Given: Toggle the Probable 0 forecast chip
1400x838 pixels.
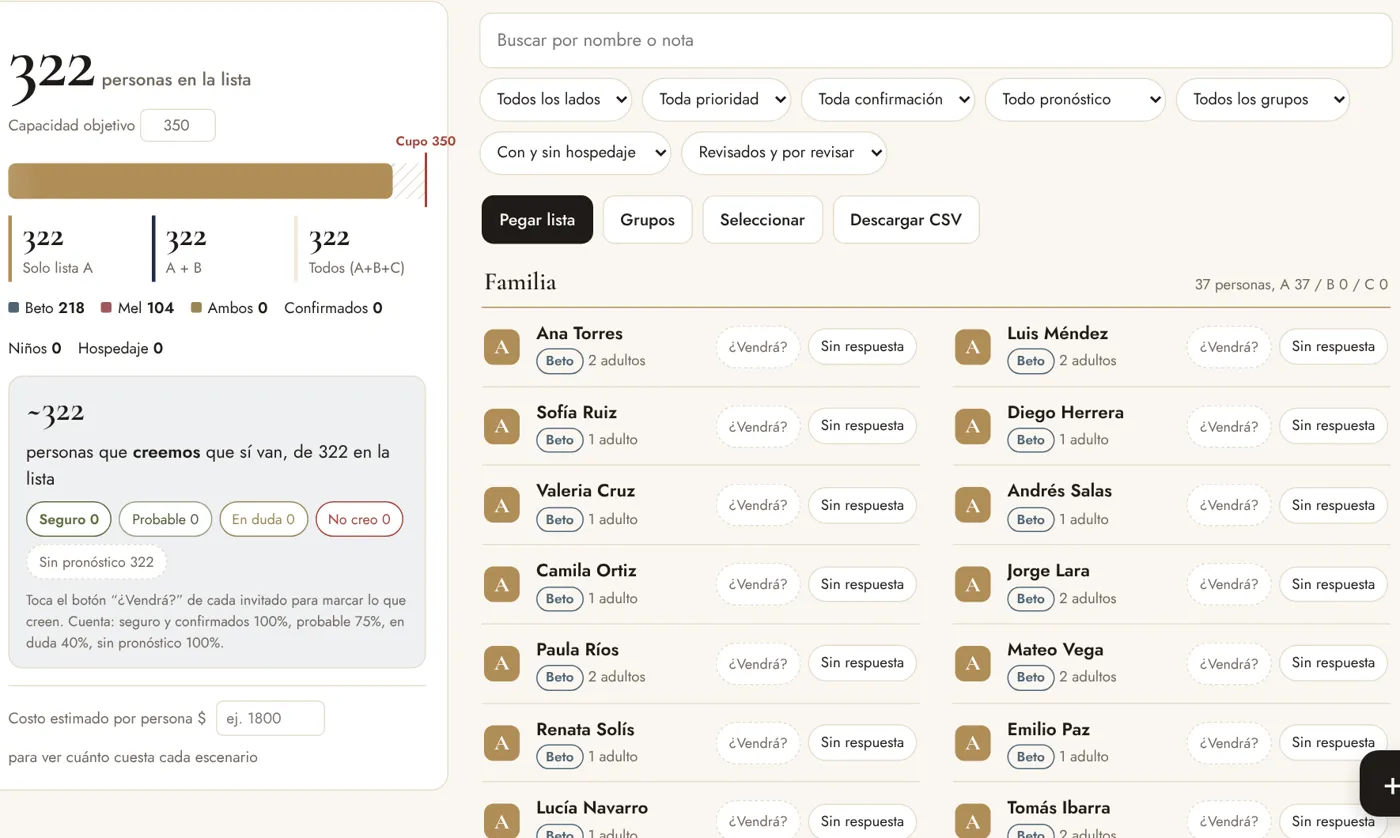Looking at the screenshot, I should pos(165,519).
